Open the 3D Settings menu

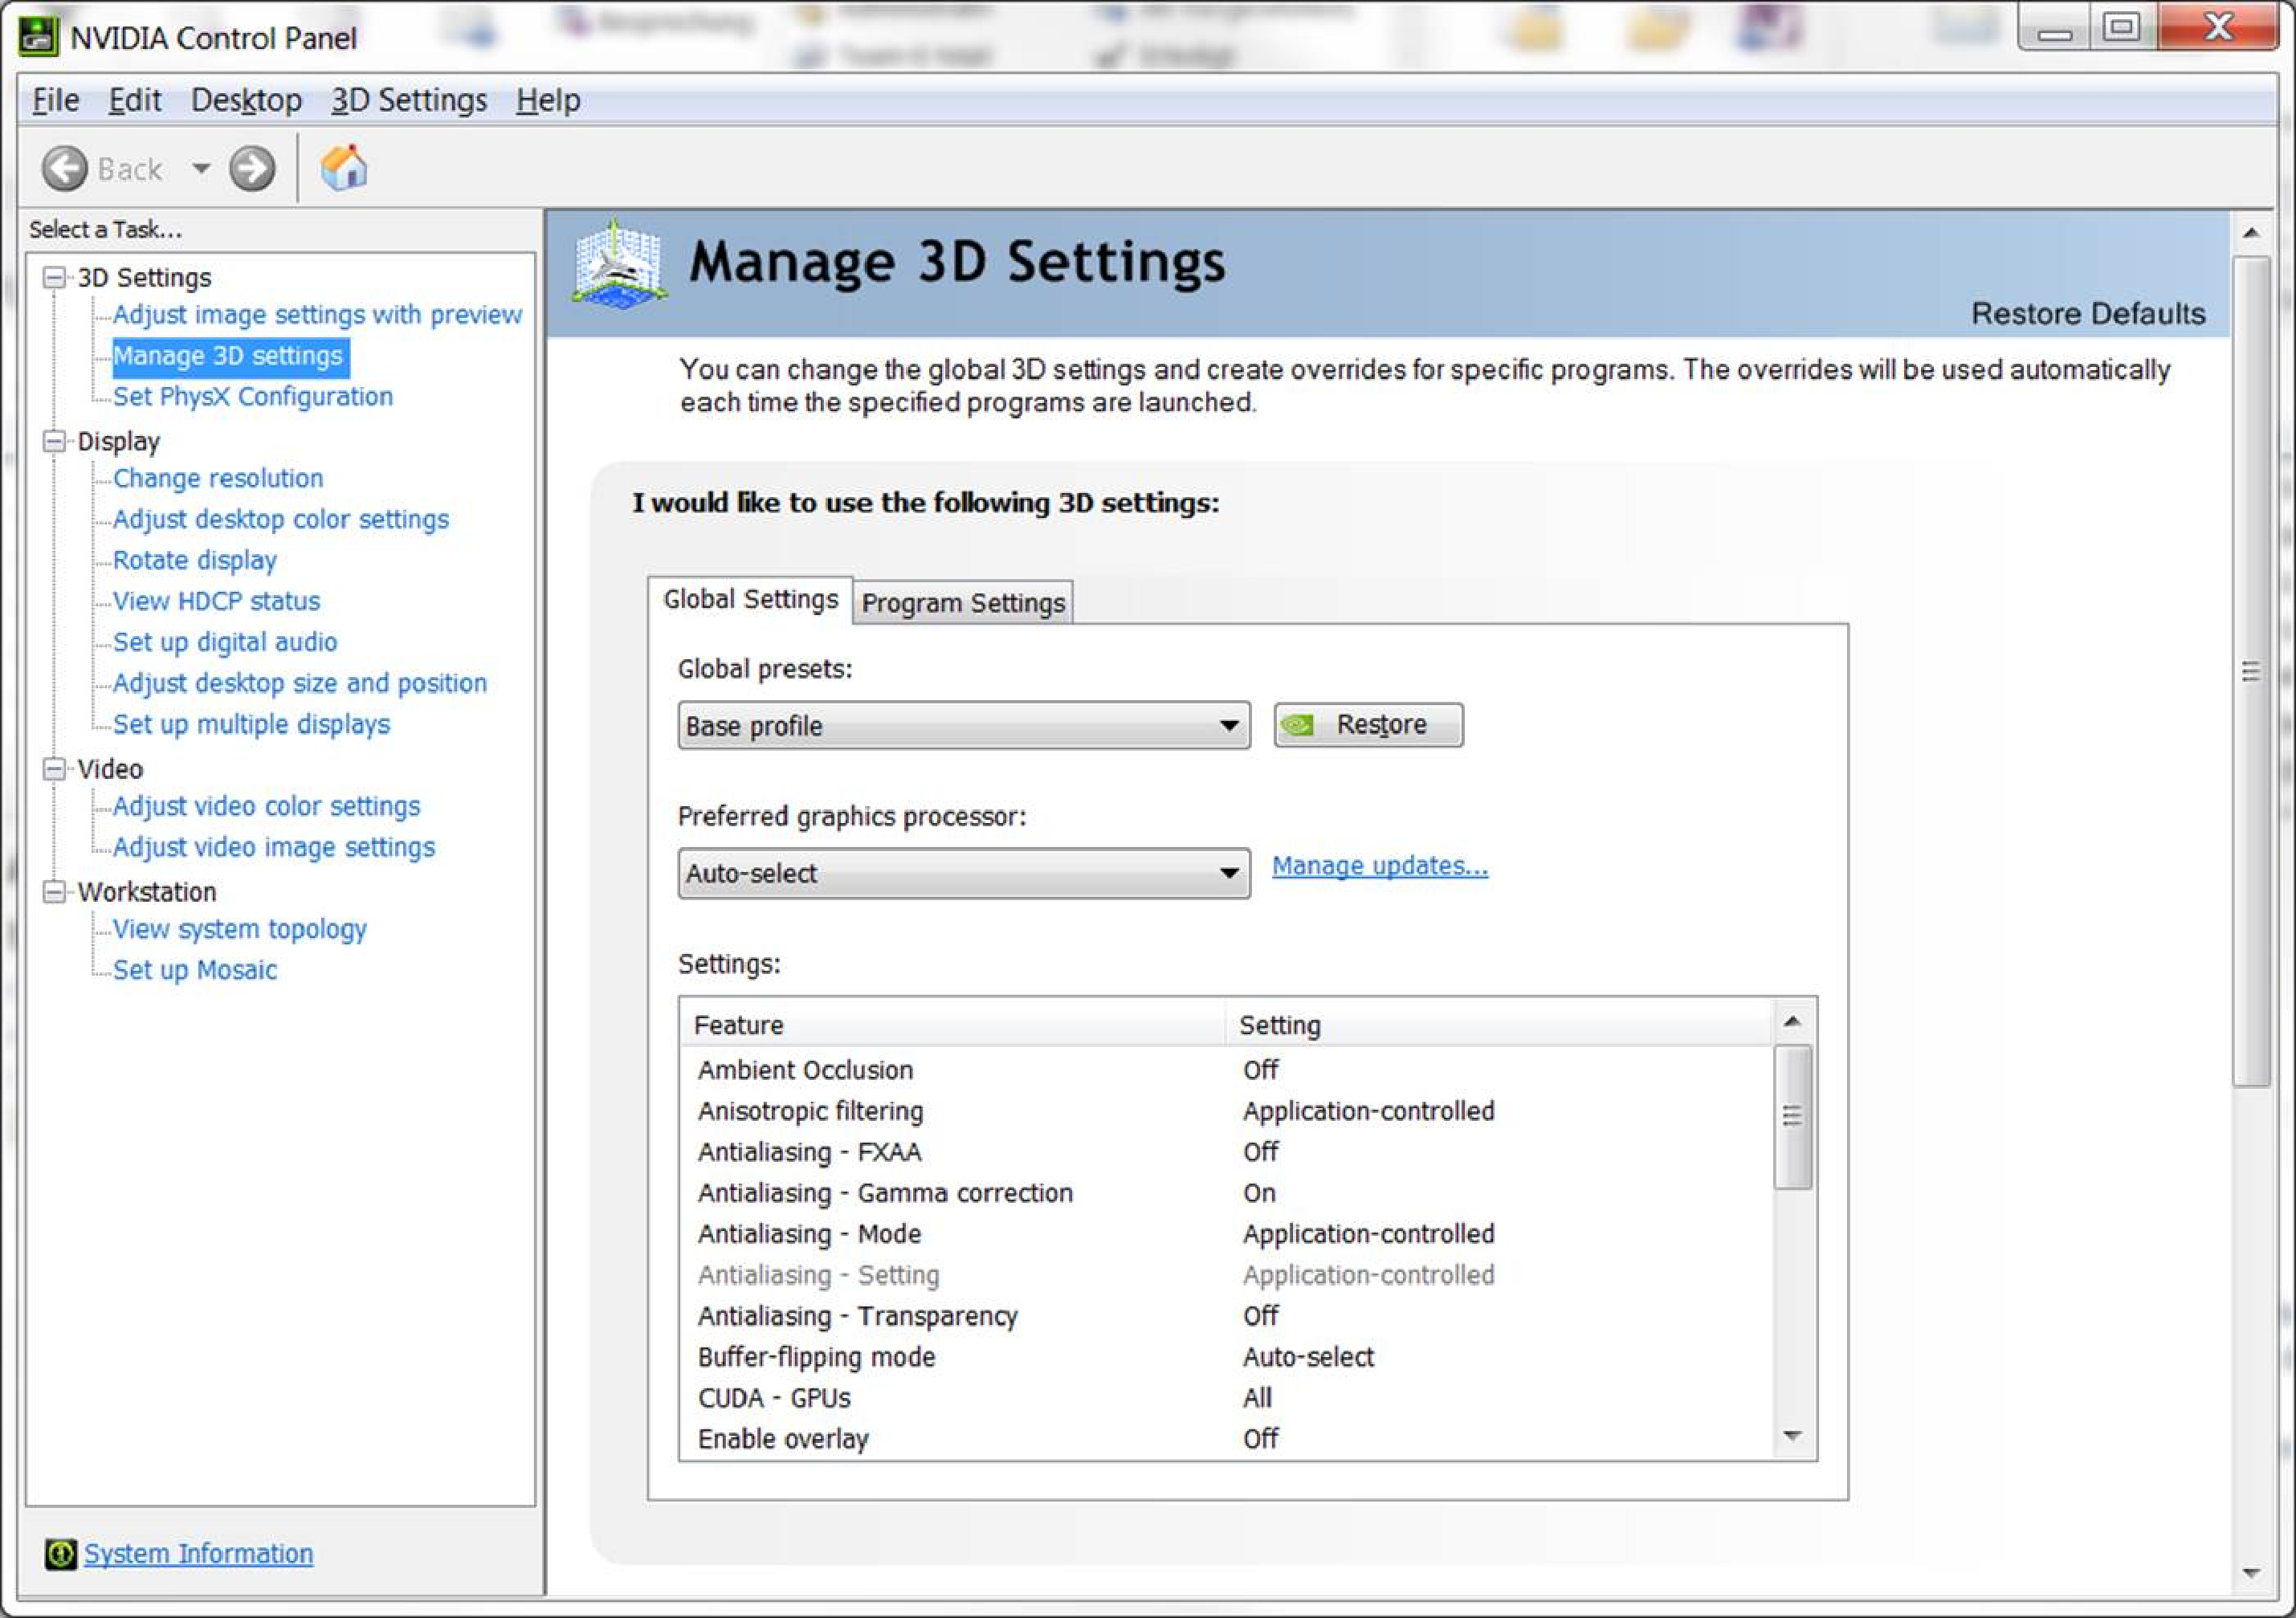tap(408, 100)
